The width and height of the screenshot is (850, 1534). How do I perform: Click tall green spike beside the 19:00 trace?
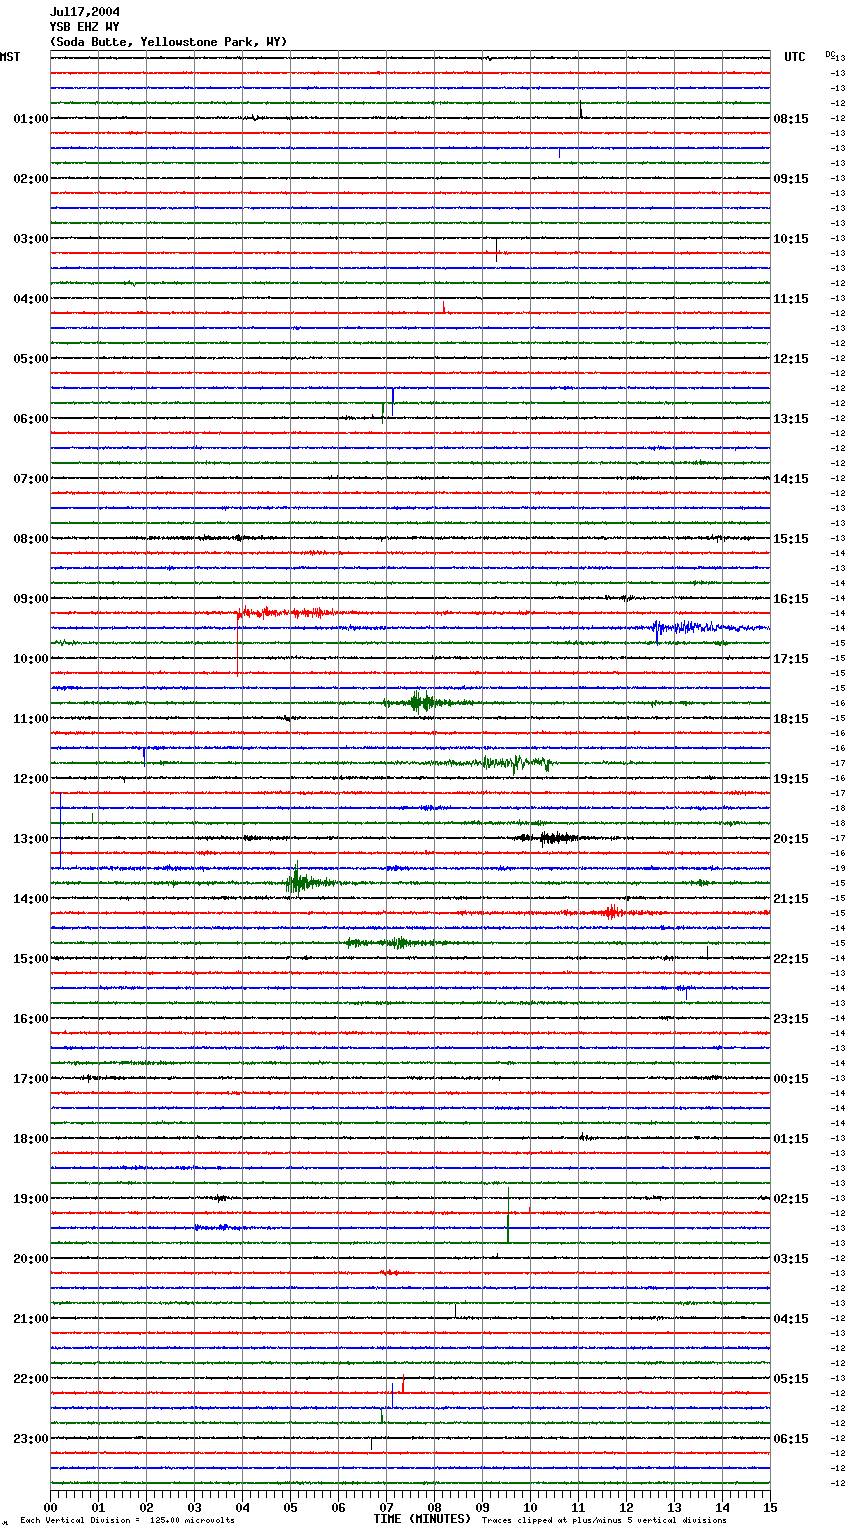508,1215
